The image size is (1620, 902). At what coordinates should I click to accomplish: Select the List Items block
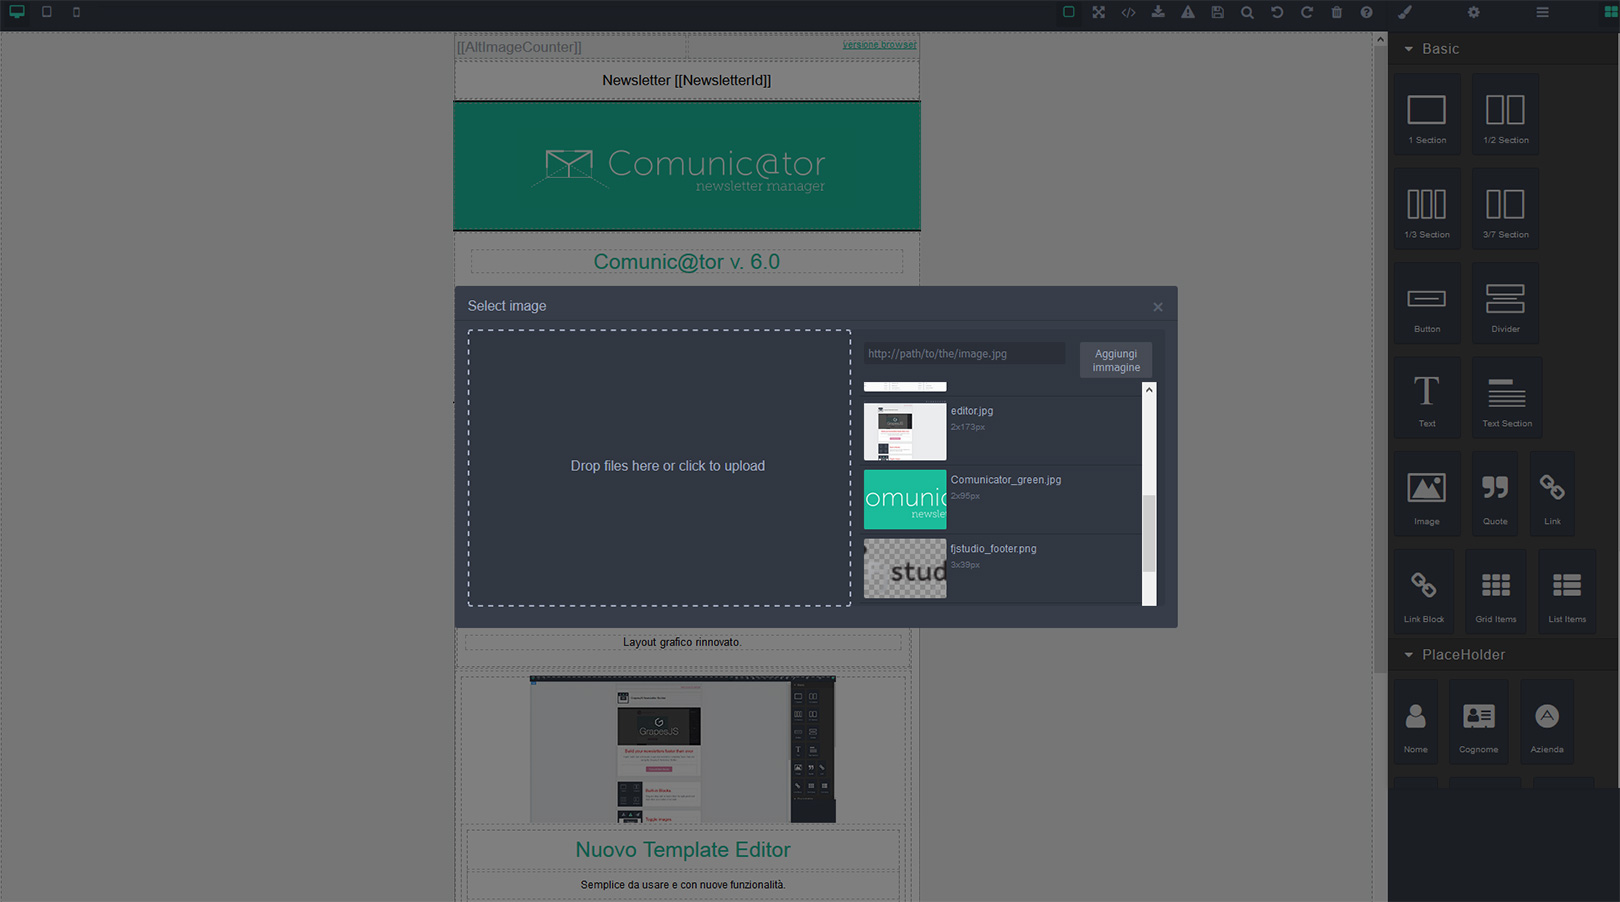coord(1567,591)
